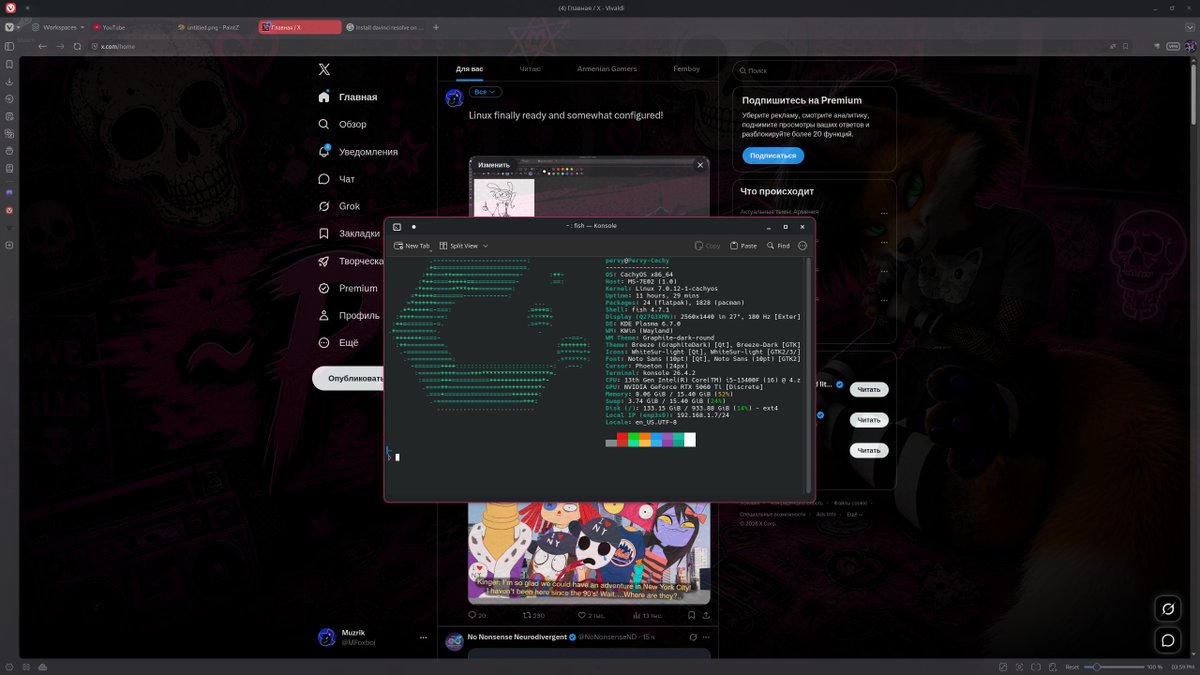Open the floating chat bubble button
The width and height of the screenshot is (1200, 675).
tap(1167, 640)
